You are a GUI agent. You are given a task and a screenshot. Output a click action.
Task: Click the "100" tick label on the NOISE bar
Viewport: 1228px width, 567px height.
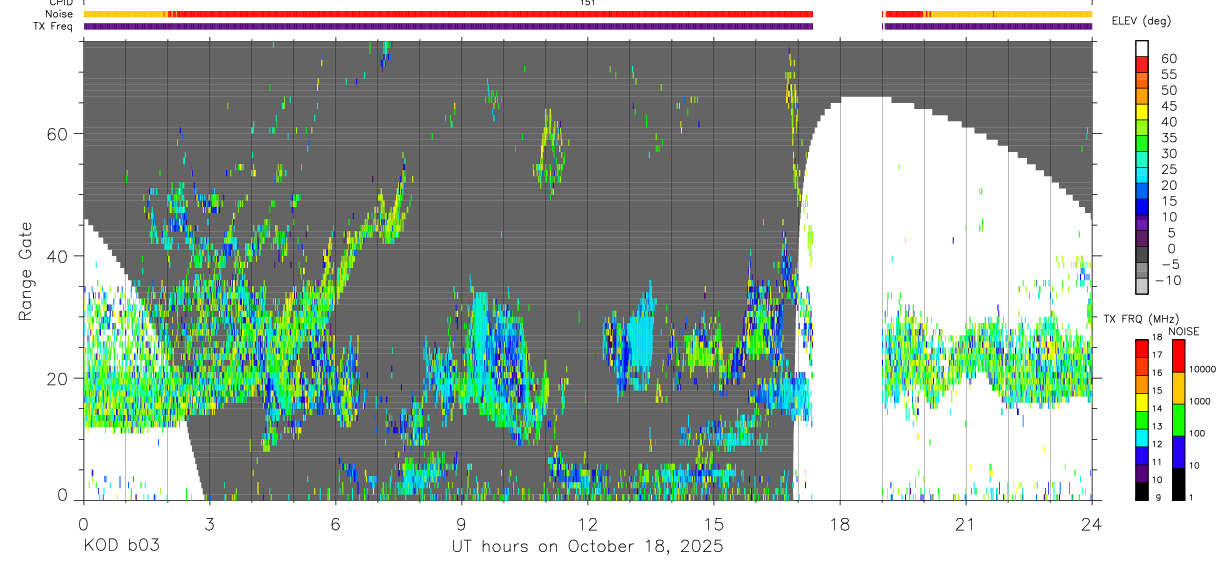[x=1197, y=433]
